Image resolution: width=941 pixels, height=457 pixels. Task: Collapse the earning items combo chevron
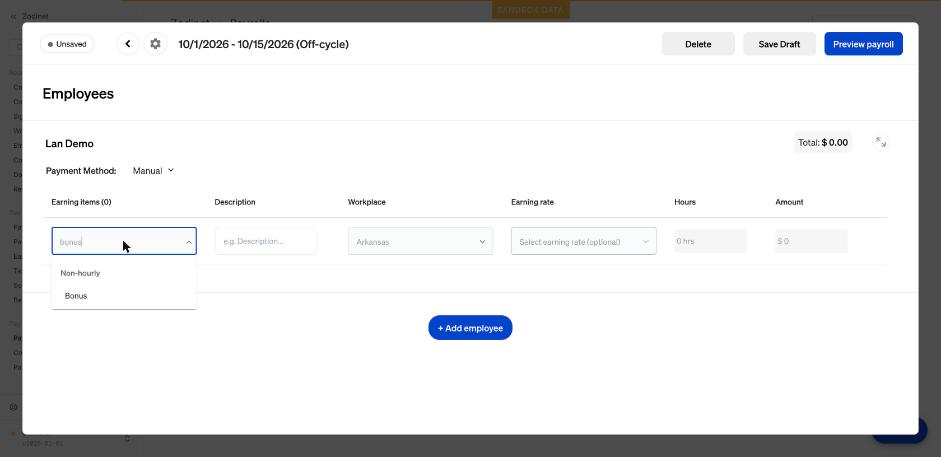pyautogui.click(x=188, y=242)
